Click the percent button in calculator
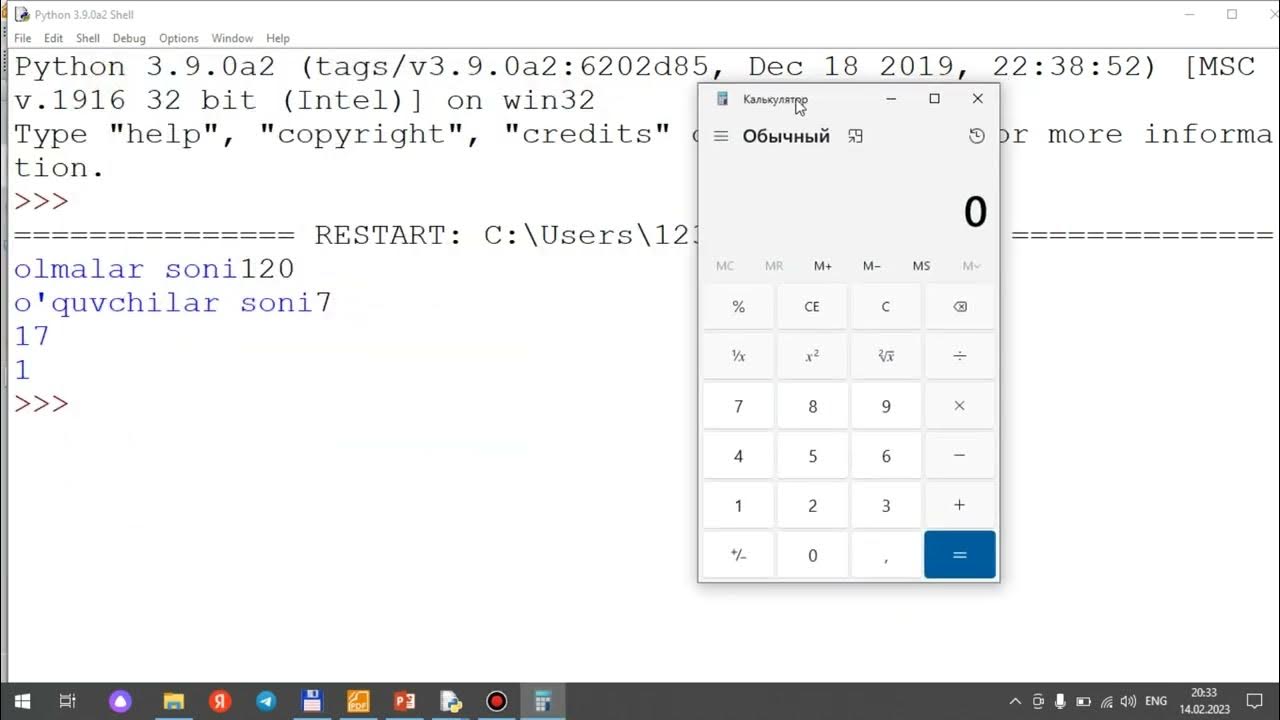The image size is (1280, 720). click(x=738, y=307)
